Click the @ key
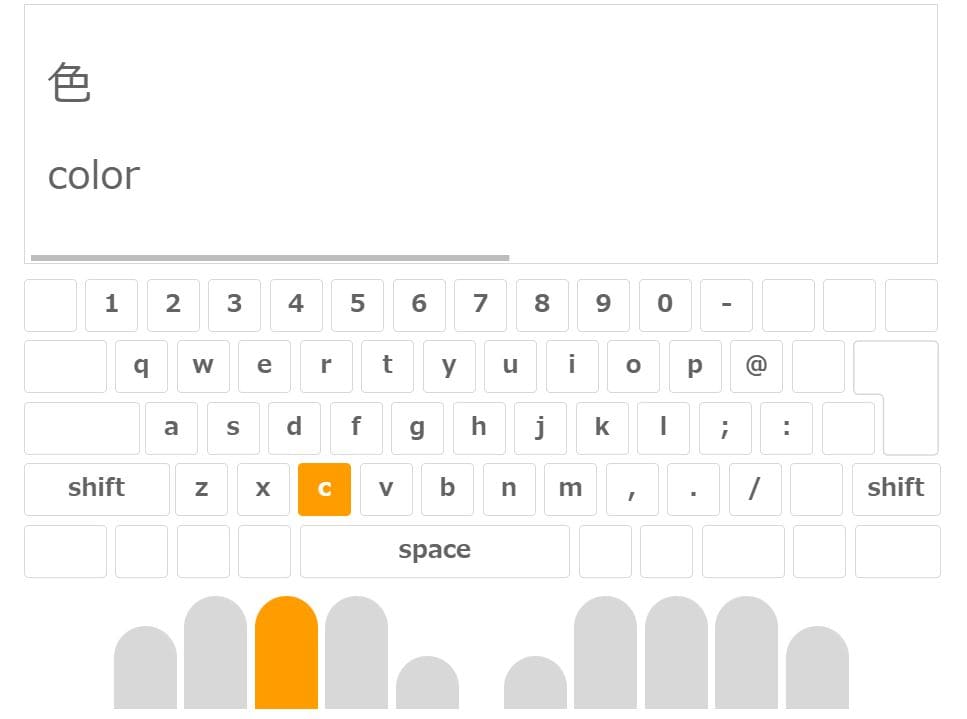This screenshot has height=719, width=967. coord(756,366)
